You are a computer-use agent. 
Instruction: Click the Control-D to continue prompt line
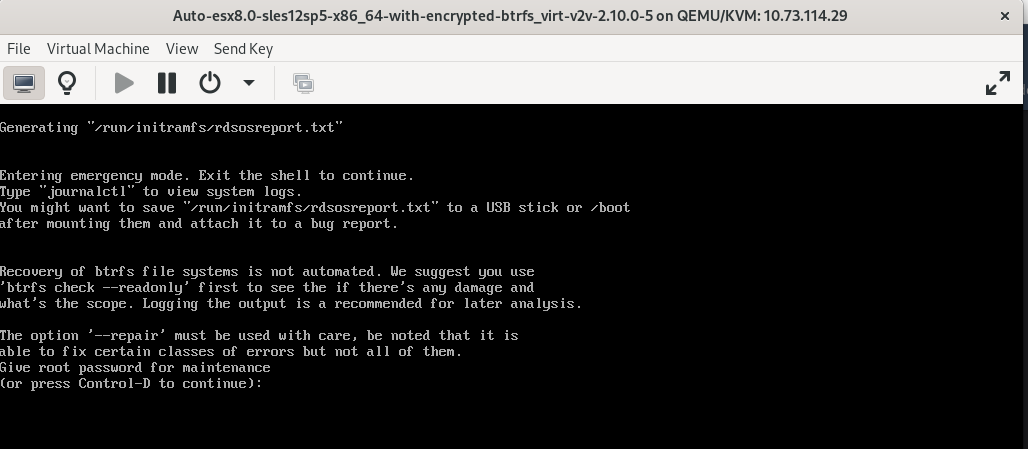point(131,384)
